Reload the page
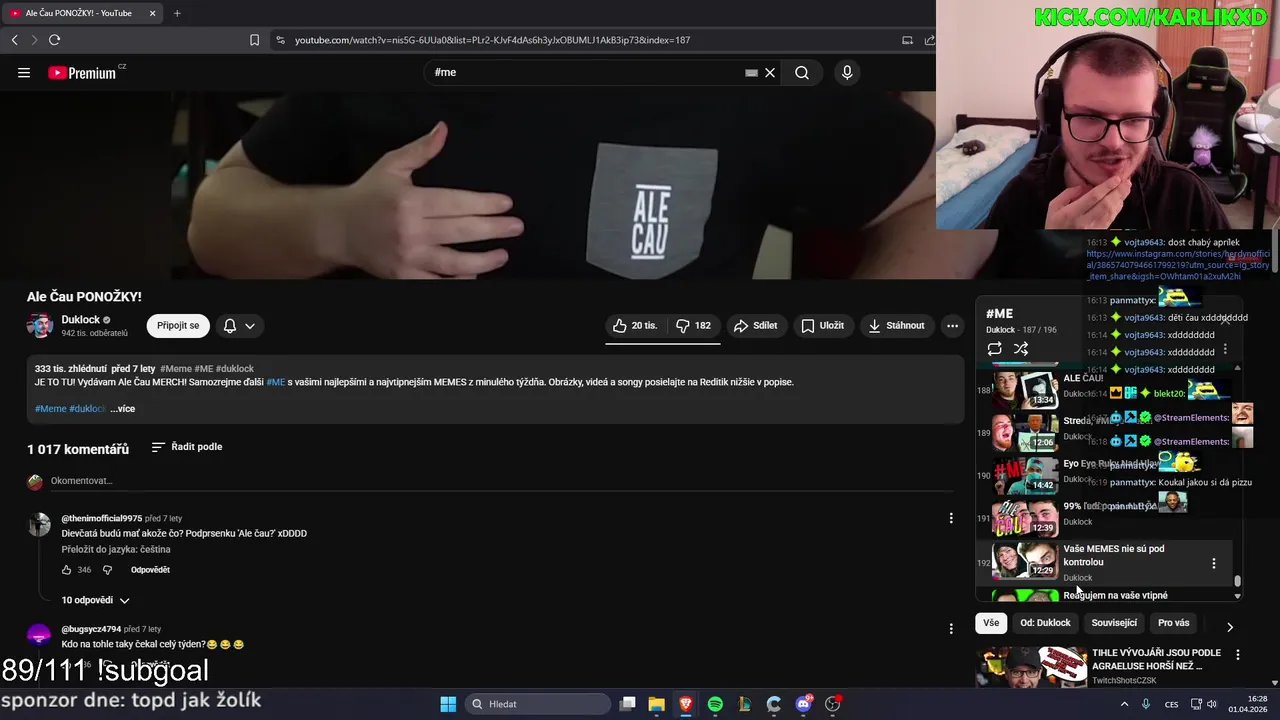Screen dimensions: 1280x720 54,40
